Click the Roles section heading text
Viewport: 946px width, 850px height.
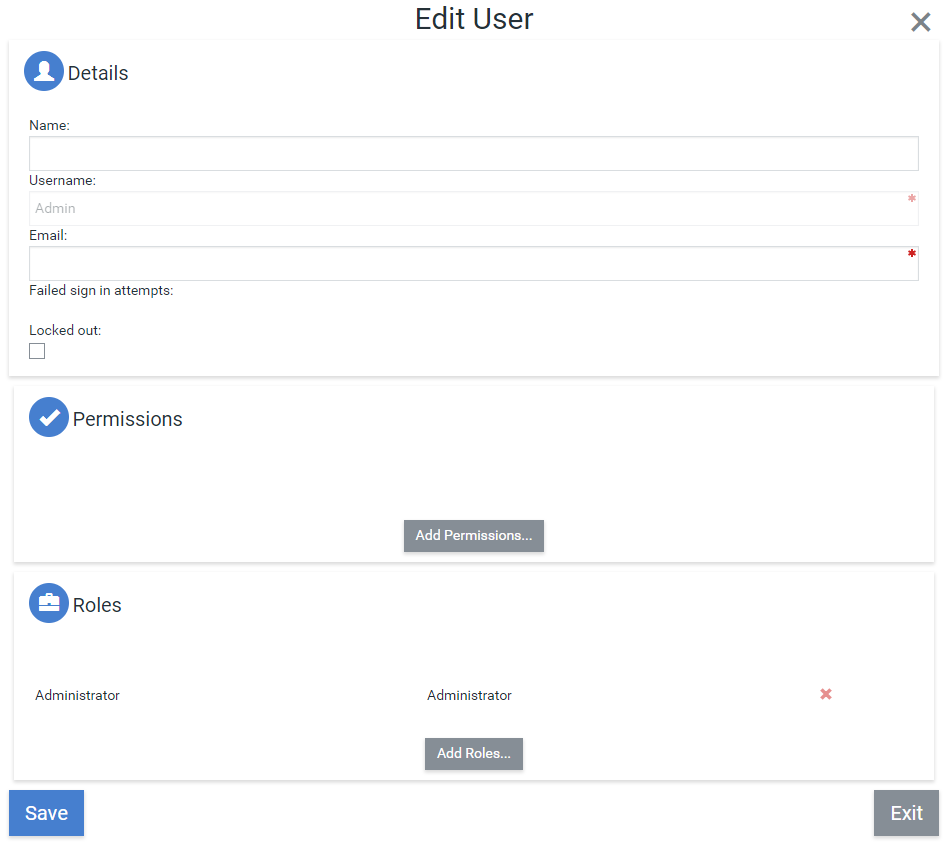coord(97,605)
